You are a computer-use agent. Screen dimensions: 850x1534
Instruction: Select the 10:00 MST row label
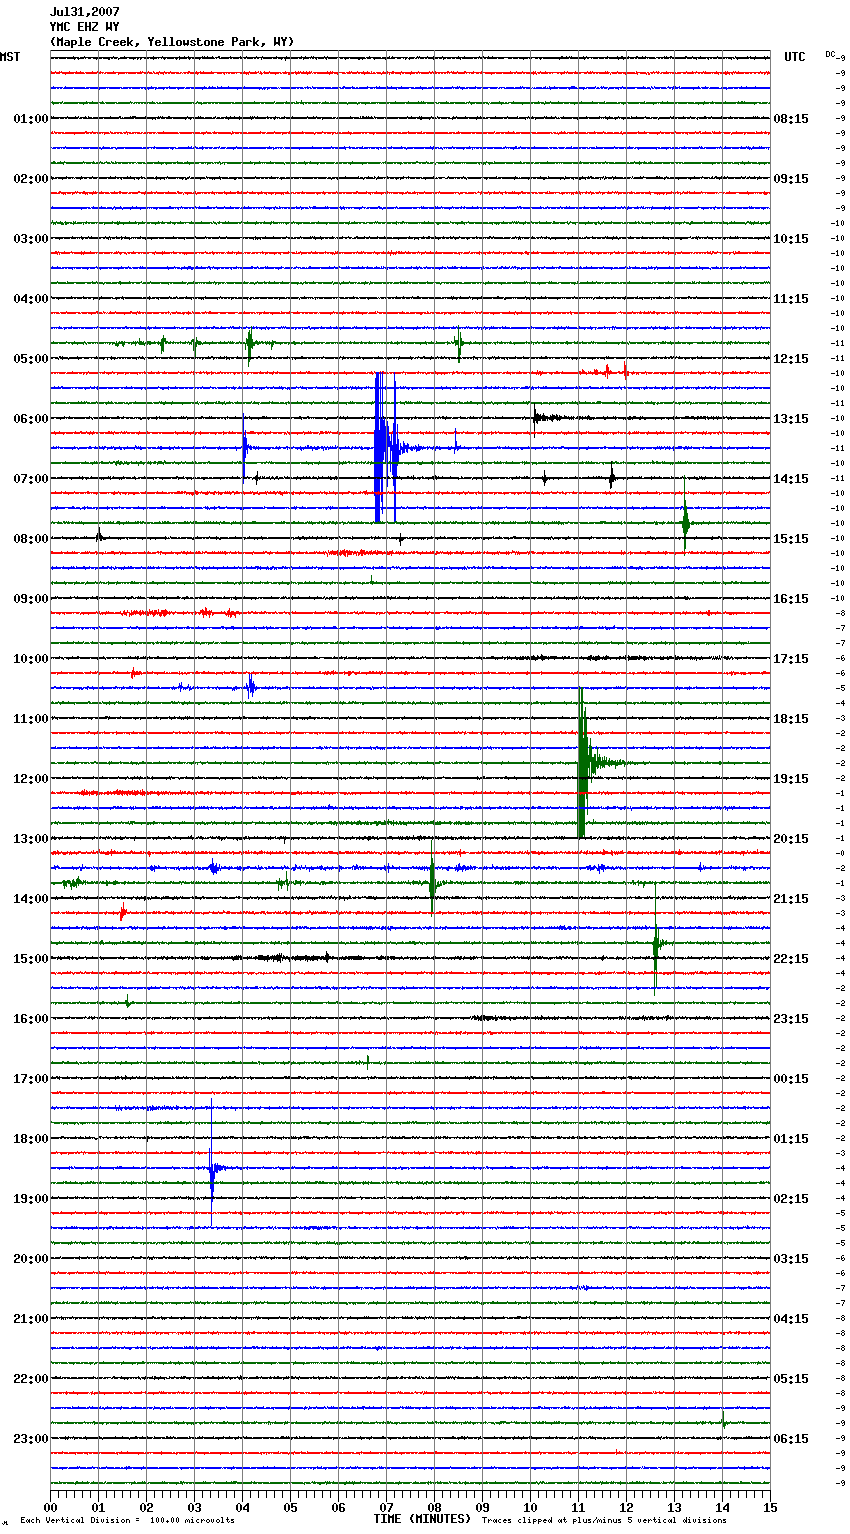point(31,659)
